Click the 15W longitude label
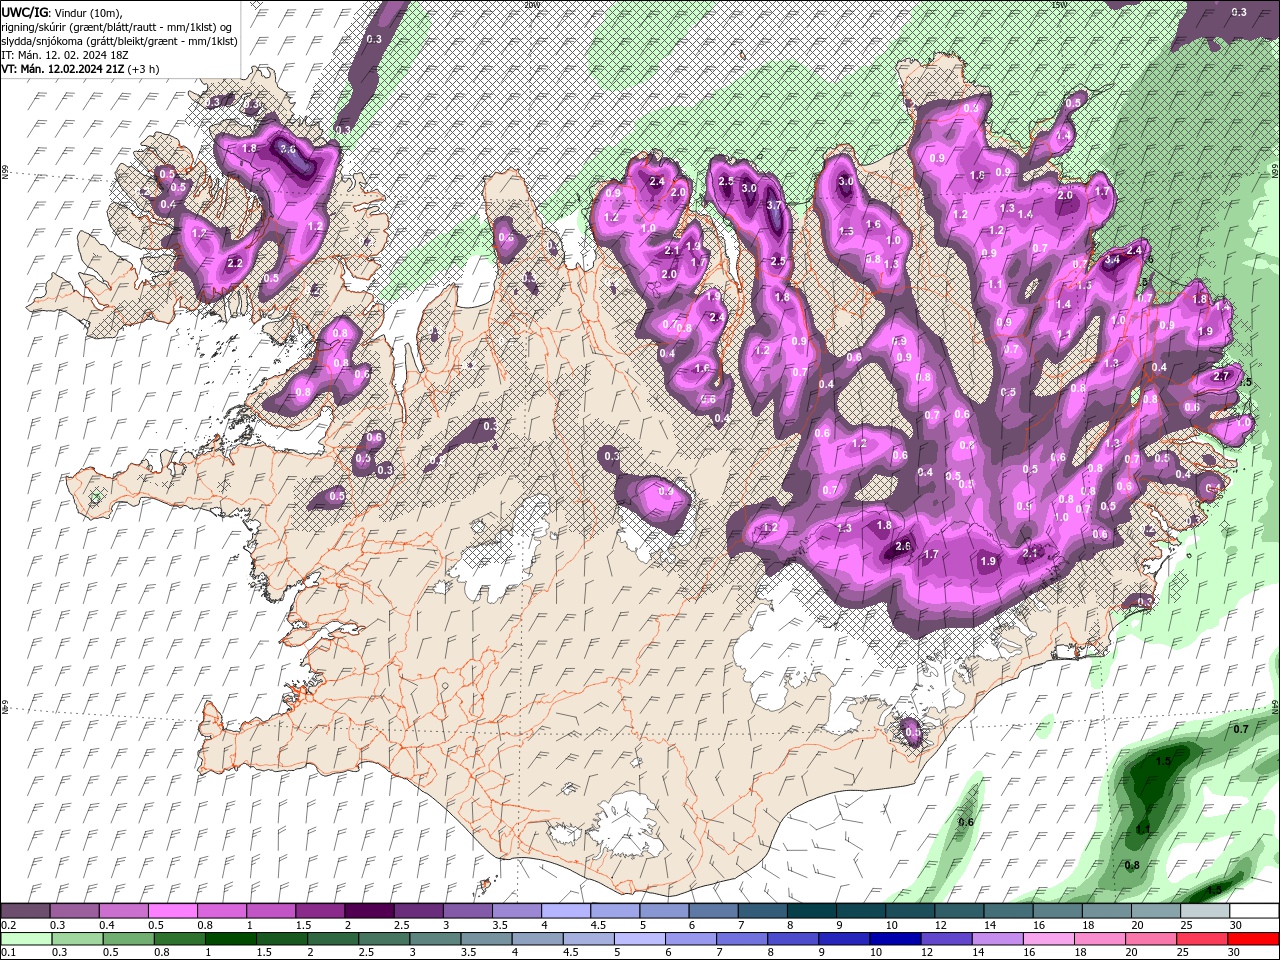This screenshot has width=1280, height=960. [1059, 5]
